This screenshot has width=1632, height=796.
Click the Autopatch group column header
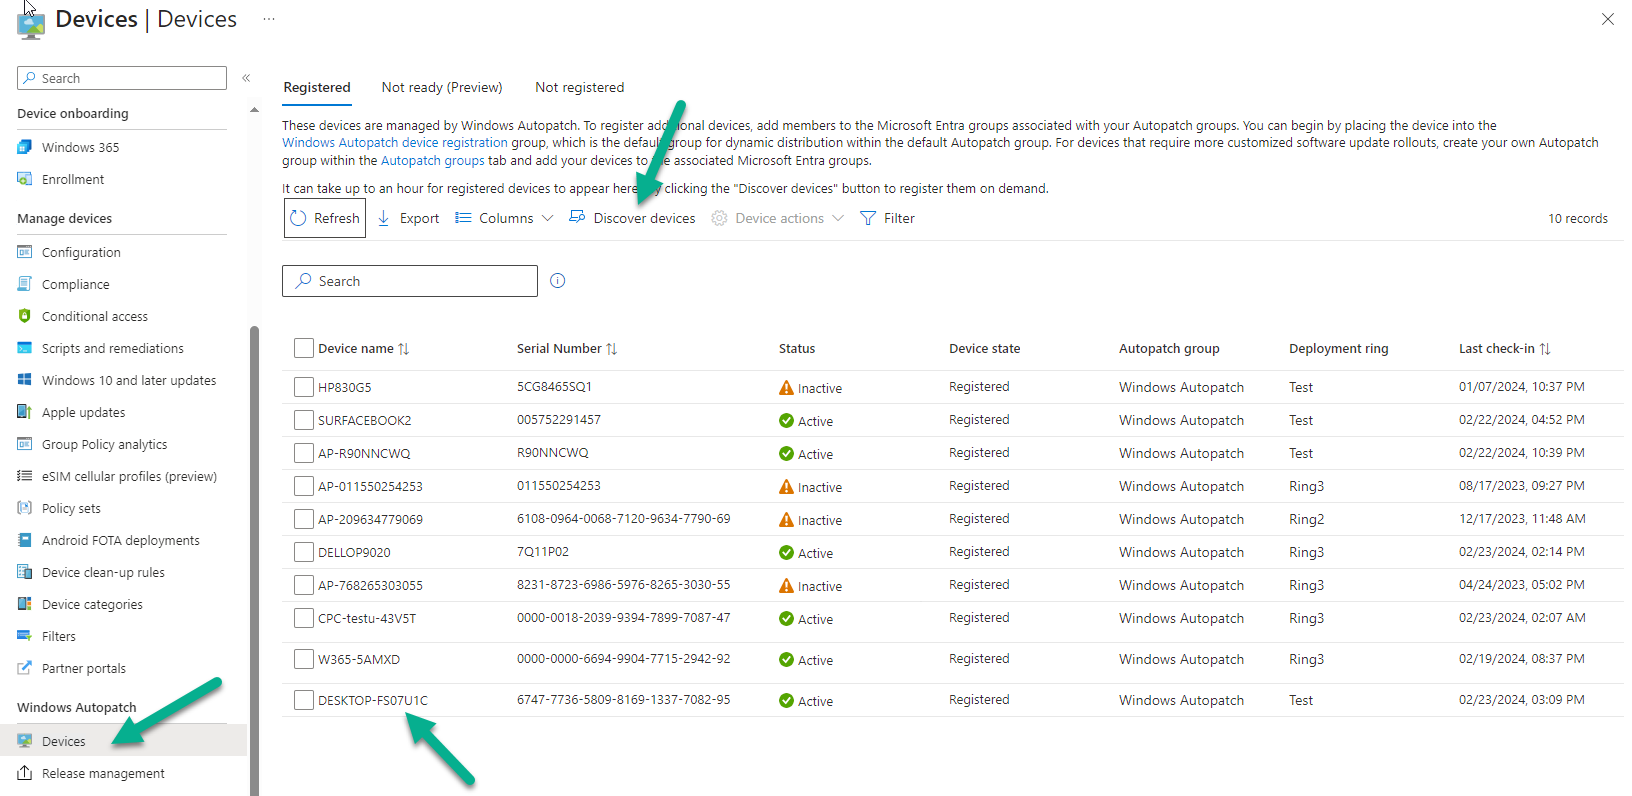coord(1169,348)
